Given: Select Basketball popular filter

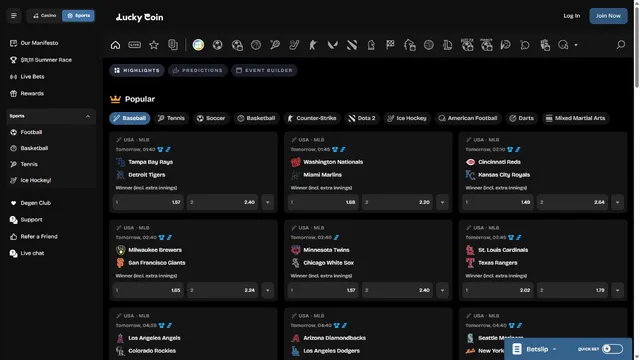Looking at the screenshot, I should click(x=256, y=118).
